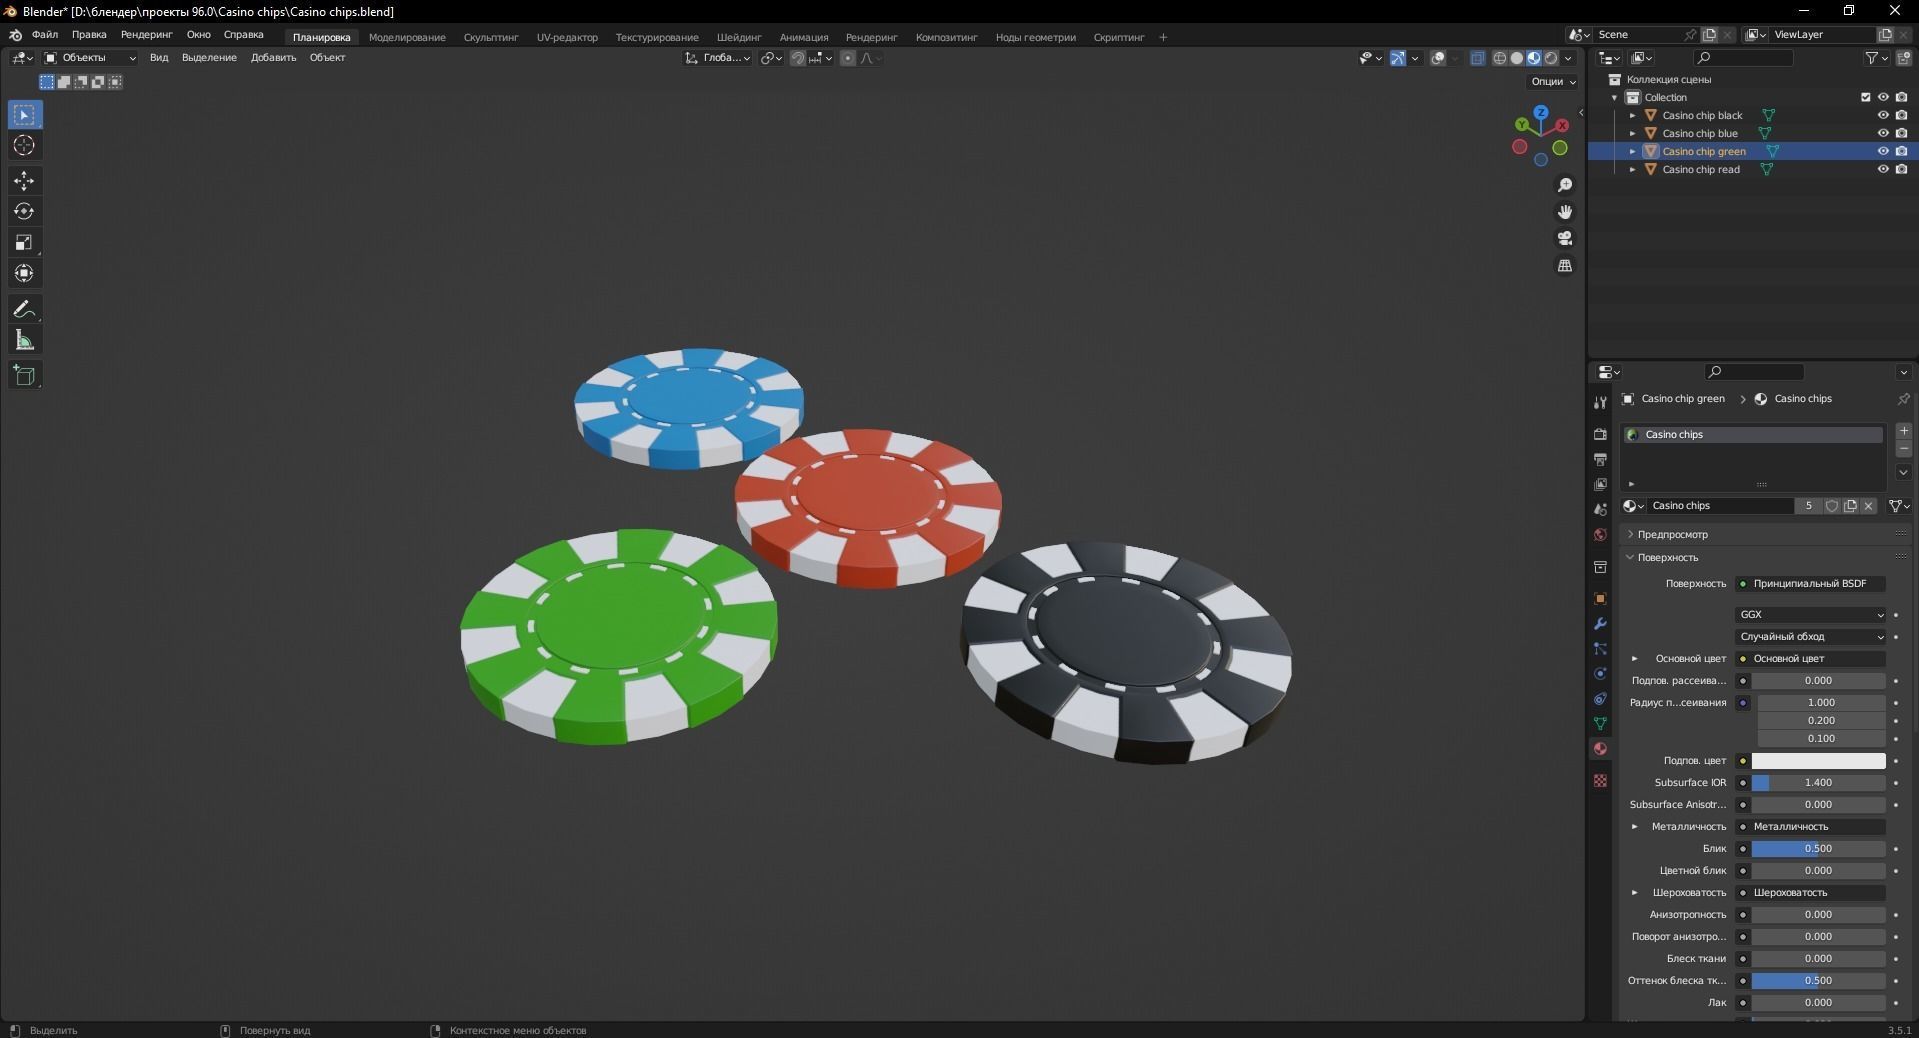Select the Transform tool

click(25, 274)
